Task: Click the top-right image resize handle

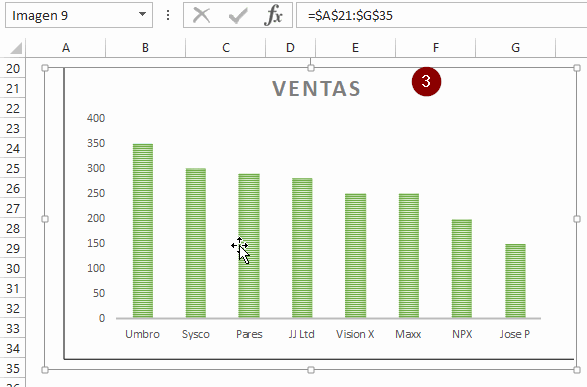Action: 577,68
